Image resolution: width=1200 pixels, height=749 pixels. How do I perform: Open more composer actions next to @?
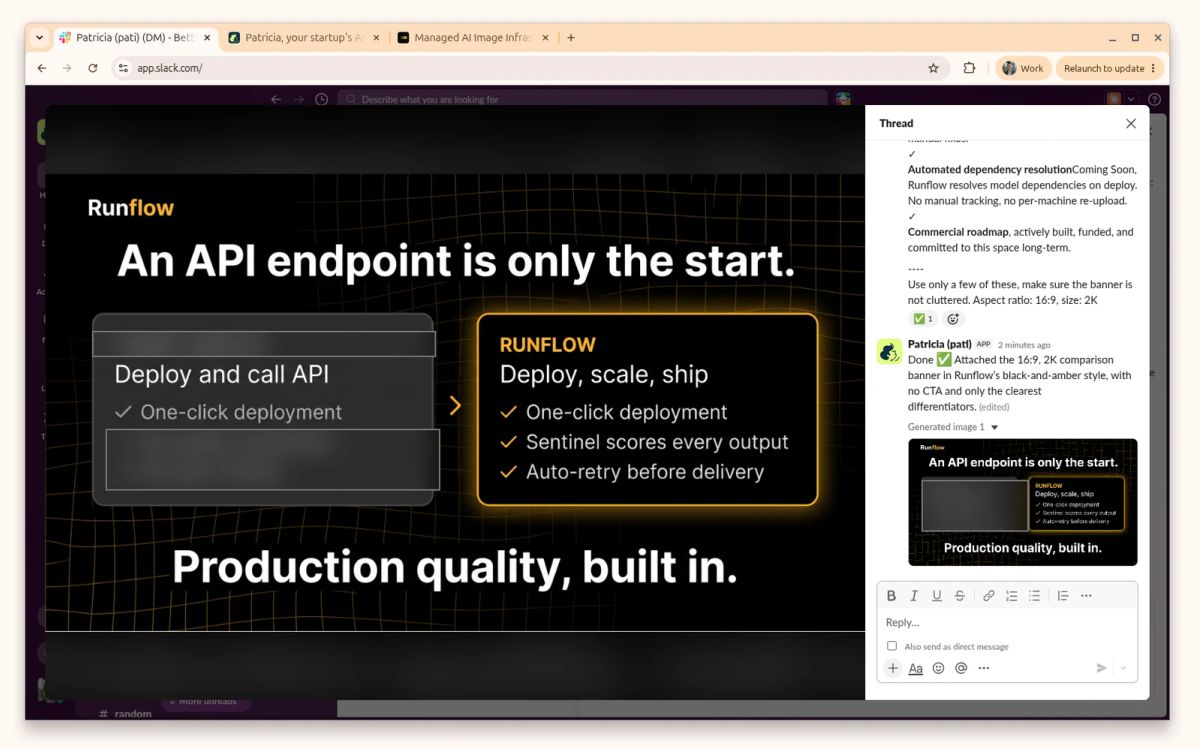point(984,668)
